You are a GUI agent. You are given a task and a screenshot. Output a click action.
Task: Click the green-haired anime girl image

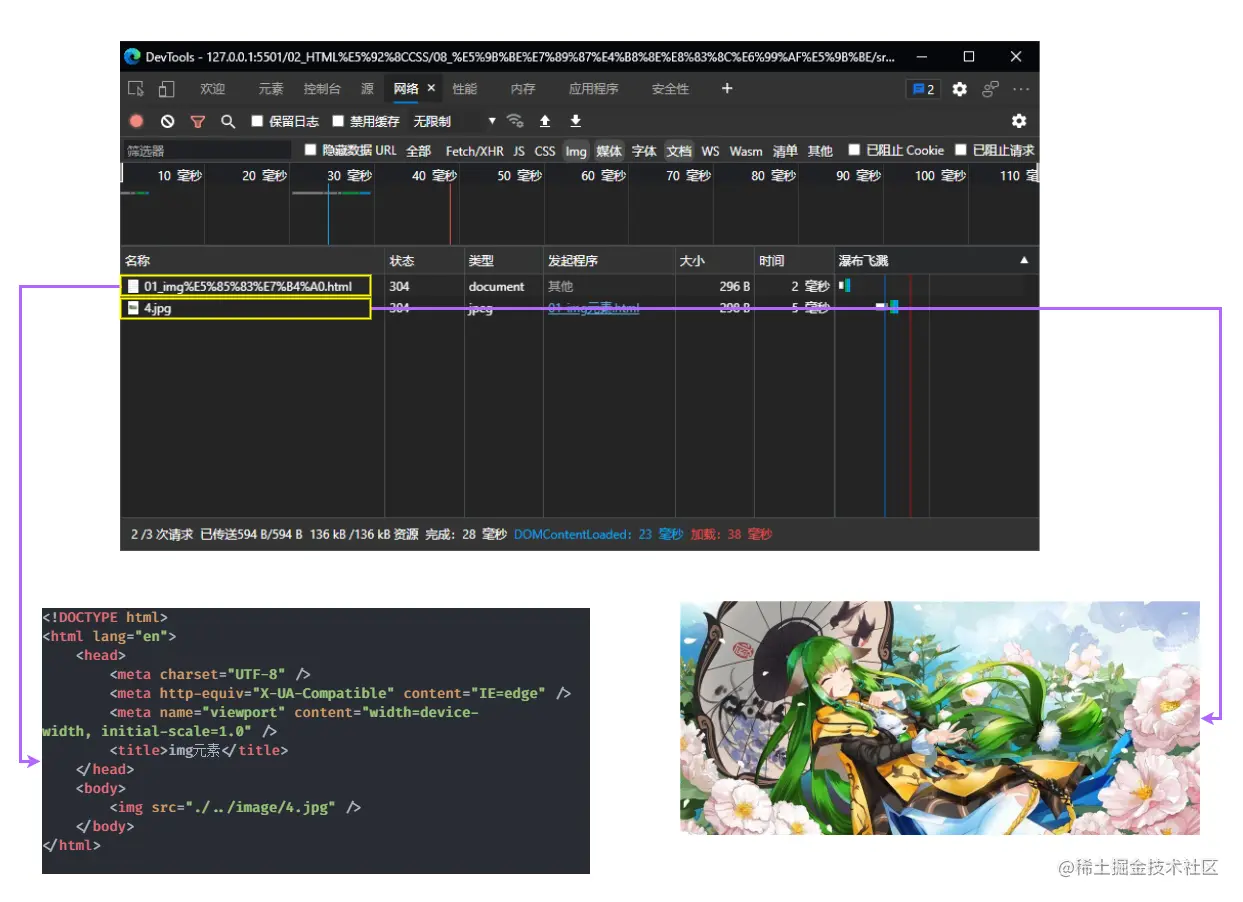(940, 718)
